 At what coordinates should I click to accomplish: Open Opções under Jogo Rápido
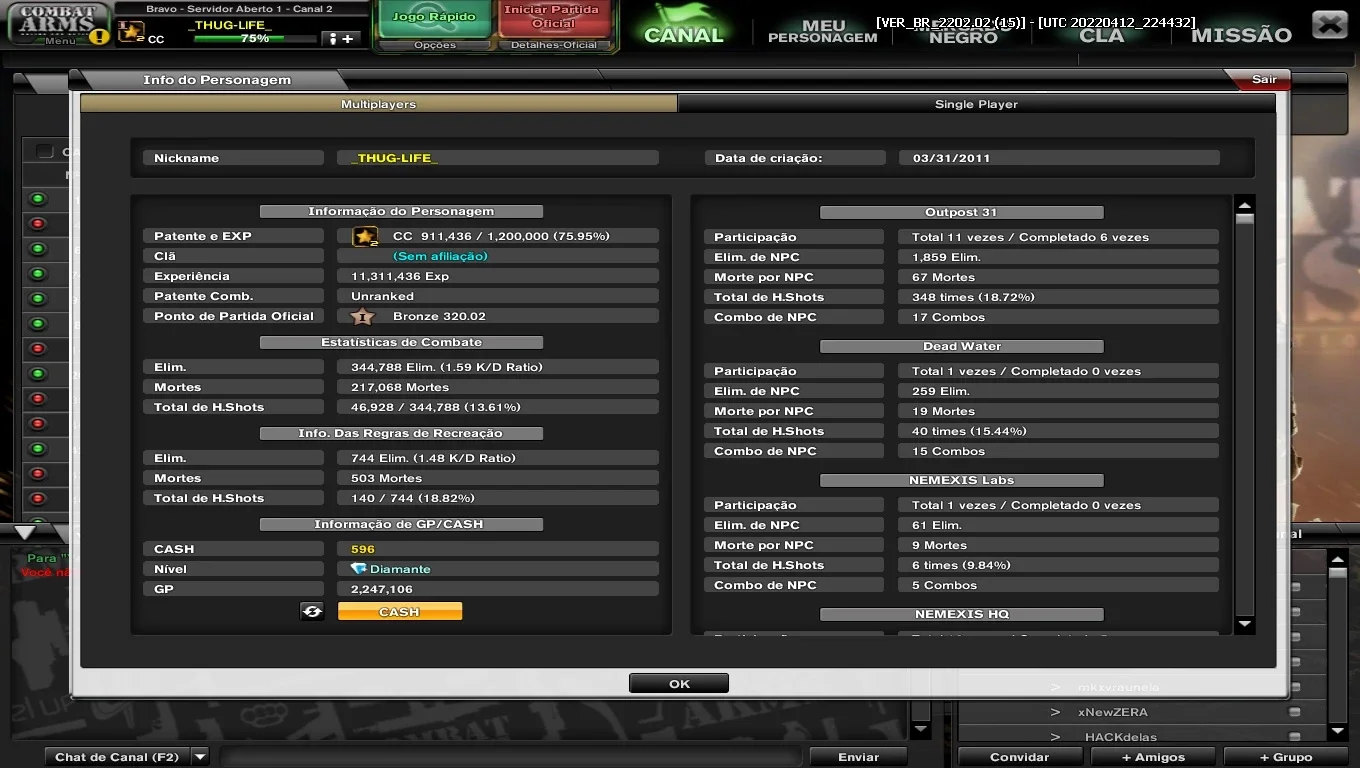(x=434, y=45)
